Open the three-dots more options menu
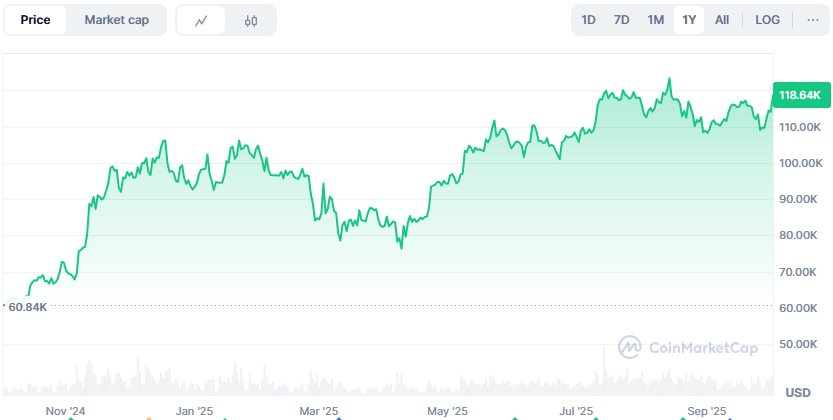Image resolution: width=833 pixels, height=420 pixels. pos(811,20)
